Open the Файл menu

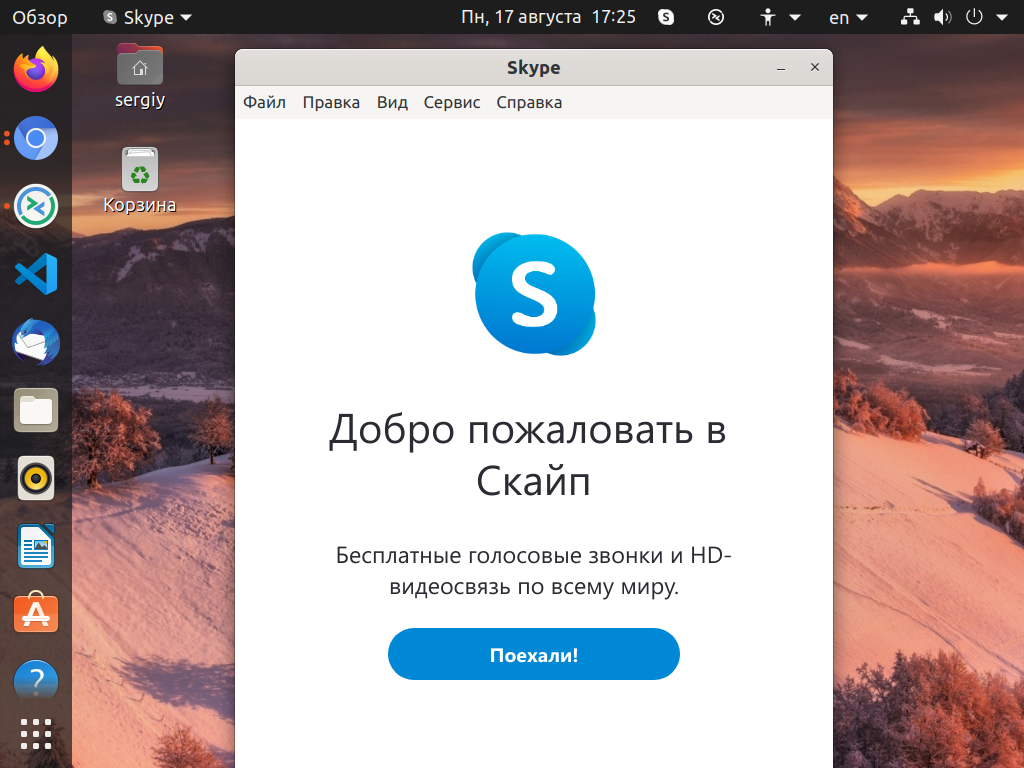pyautogui.click(x=264, y=103)
